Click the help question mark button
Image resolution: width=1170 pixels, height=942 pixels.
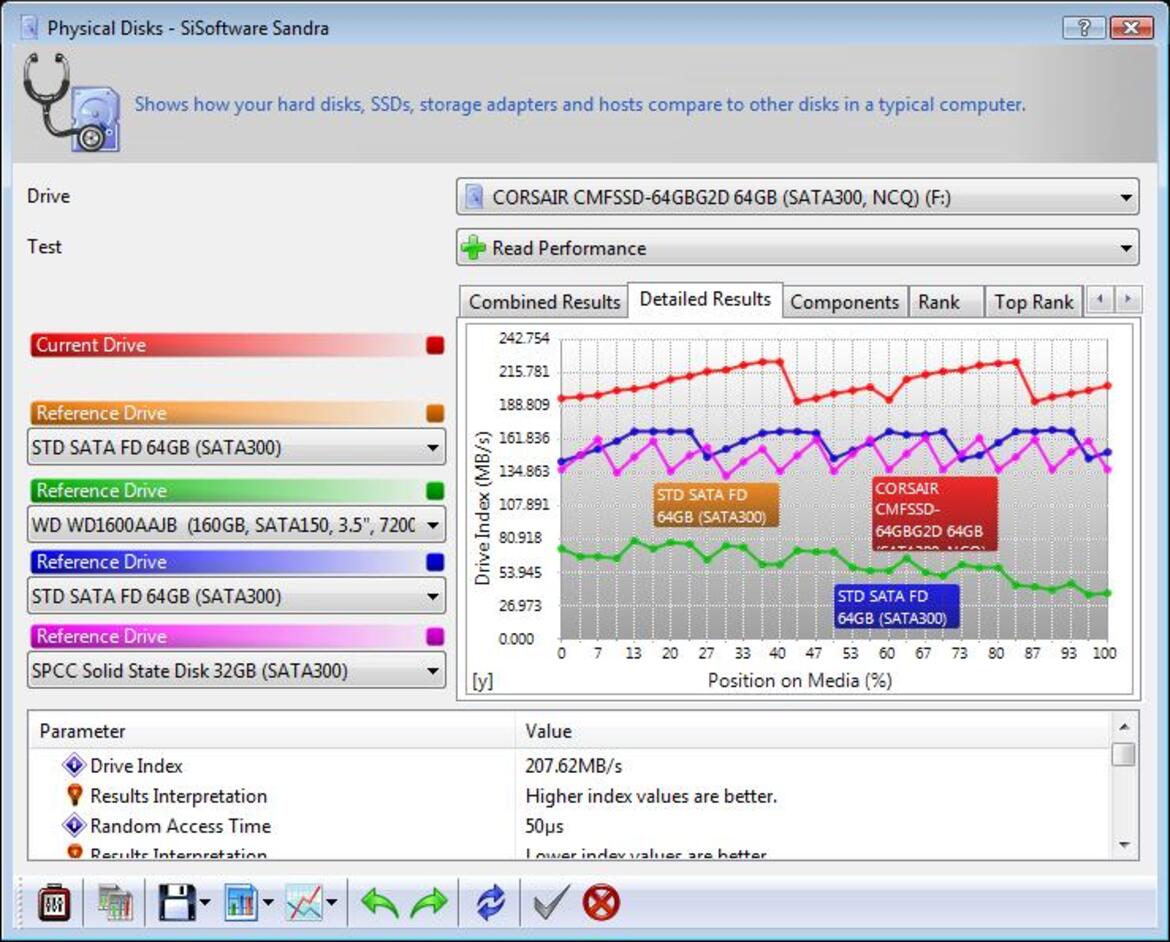click(1083, 28)
